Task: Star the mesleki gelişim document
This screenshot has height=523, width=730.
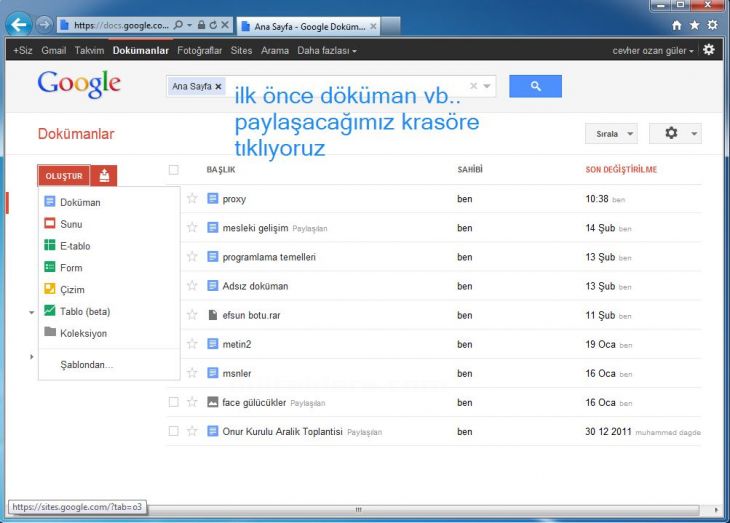Action: pyautogui.click(x=192, y=228)
